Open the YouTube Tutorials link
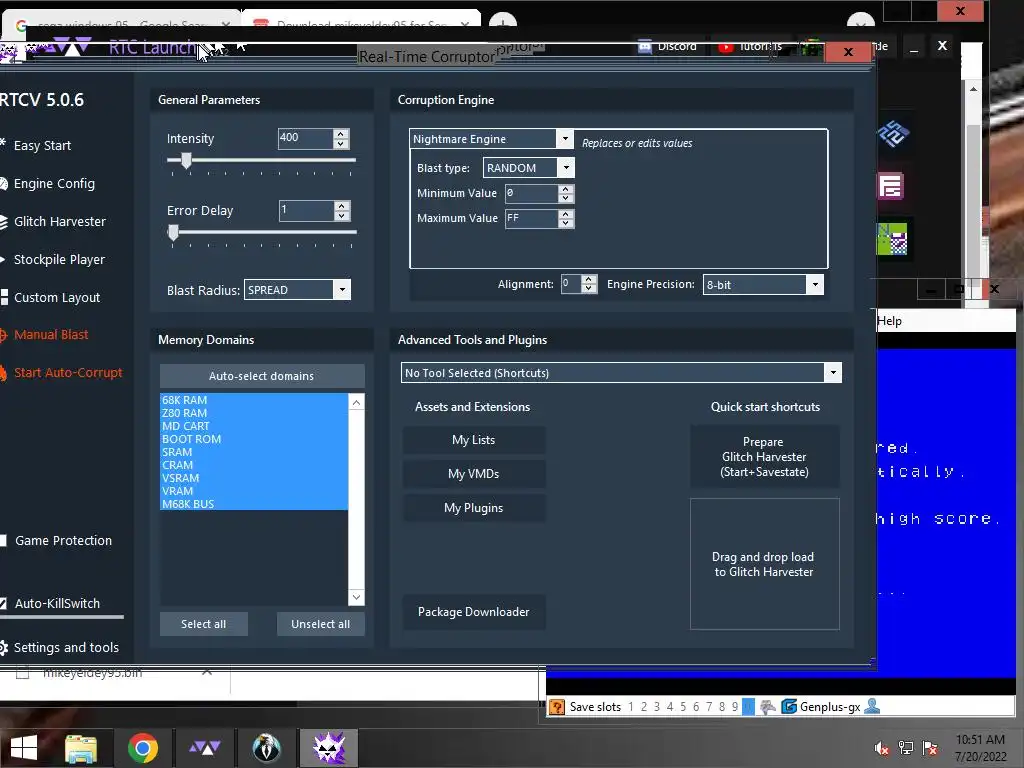This screenshot has width=1024, height=768. coord(750,46)
